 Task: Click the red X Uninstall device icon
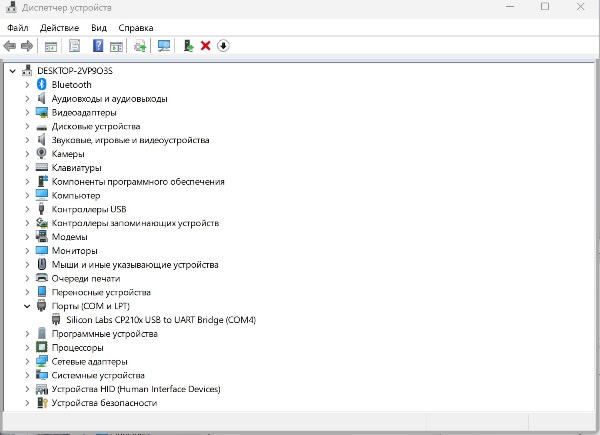tap(205, 46)
